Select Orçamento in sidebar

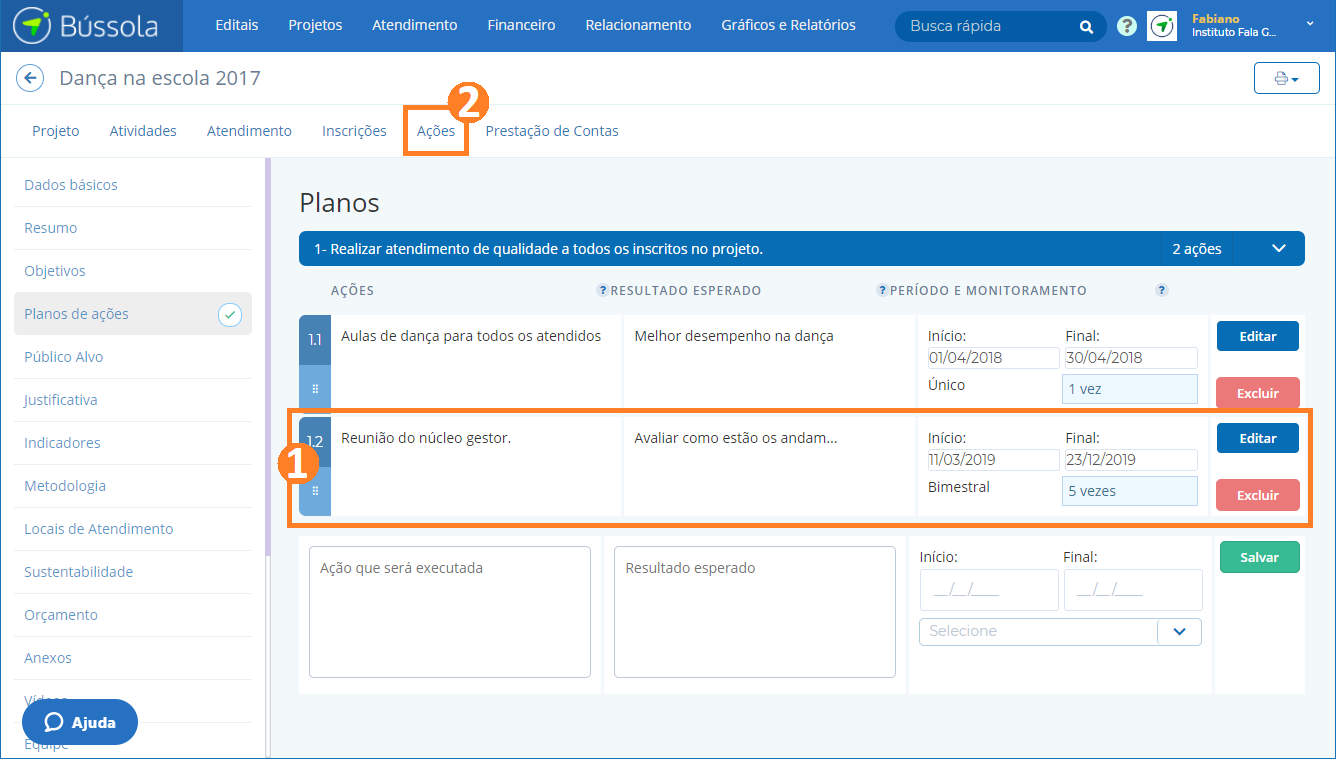(x=133, y=615)
